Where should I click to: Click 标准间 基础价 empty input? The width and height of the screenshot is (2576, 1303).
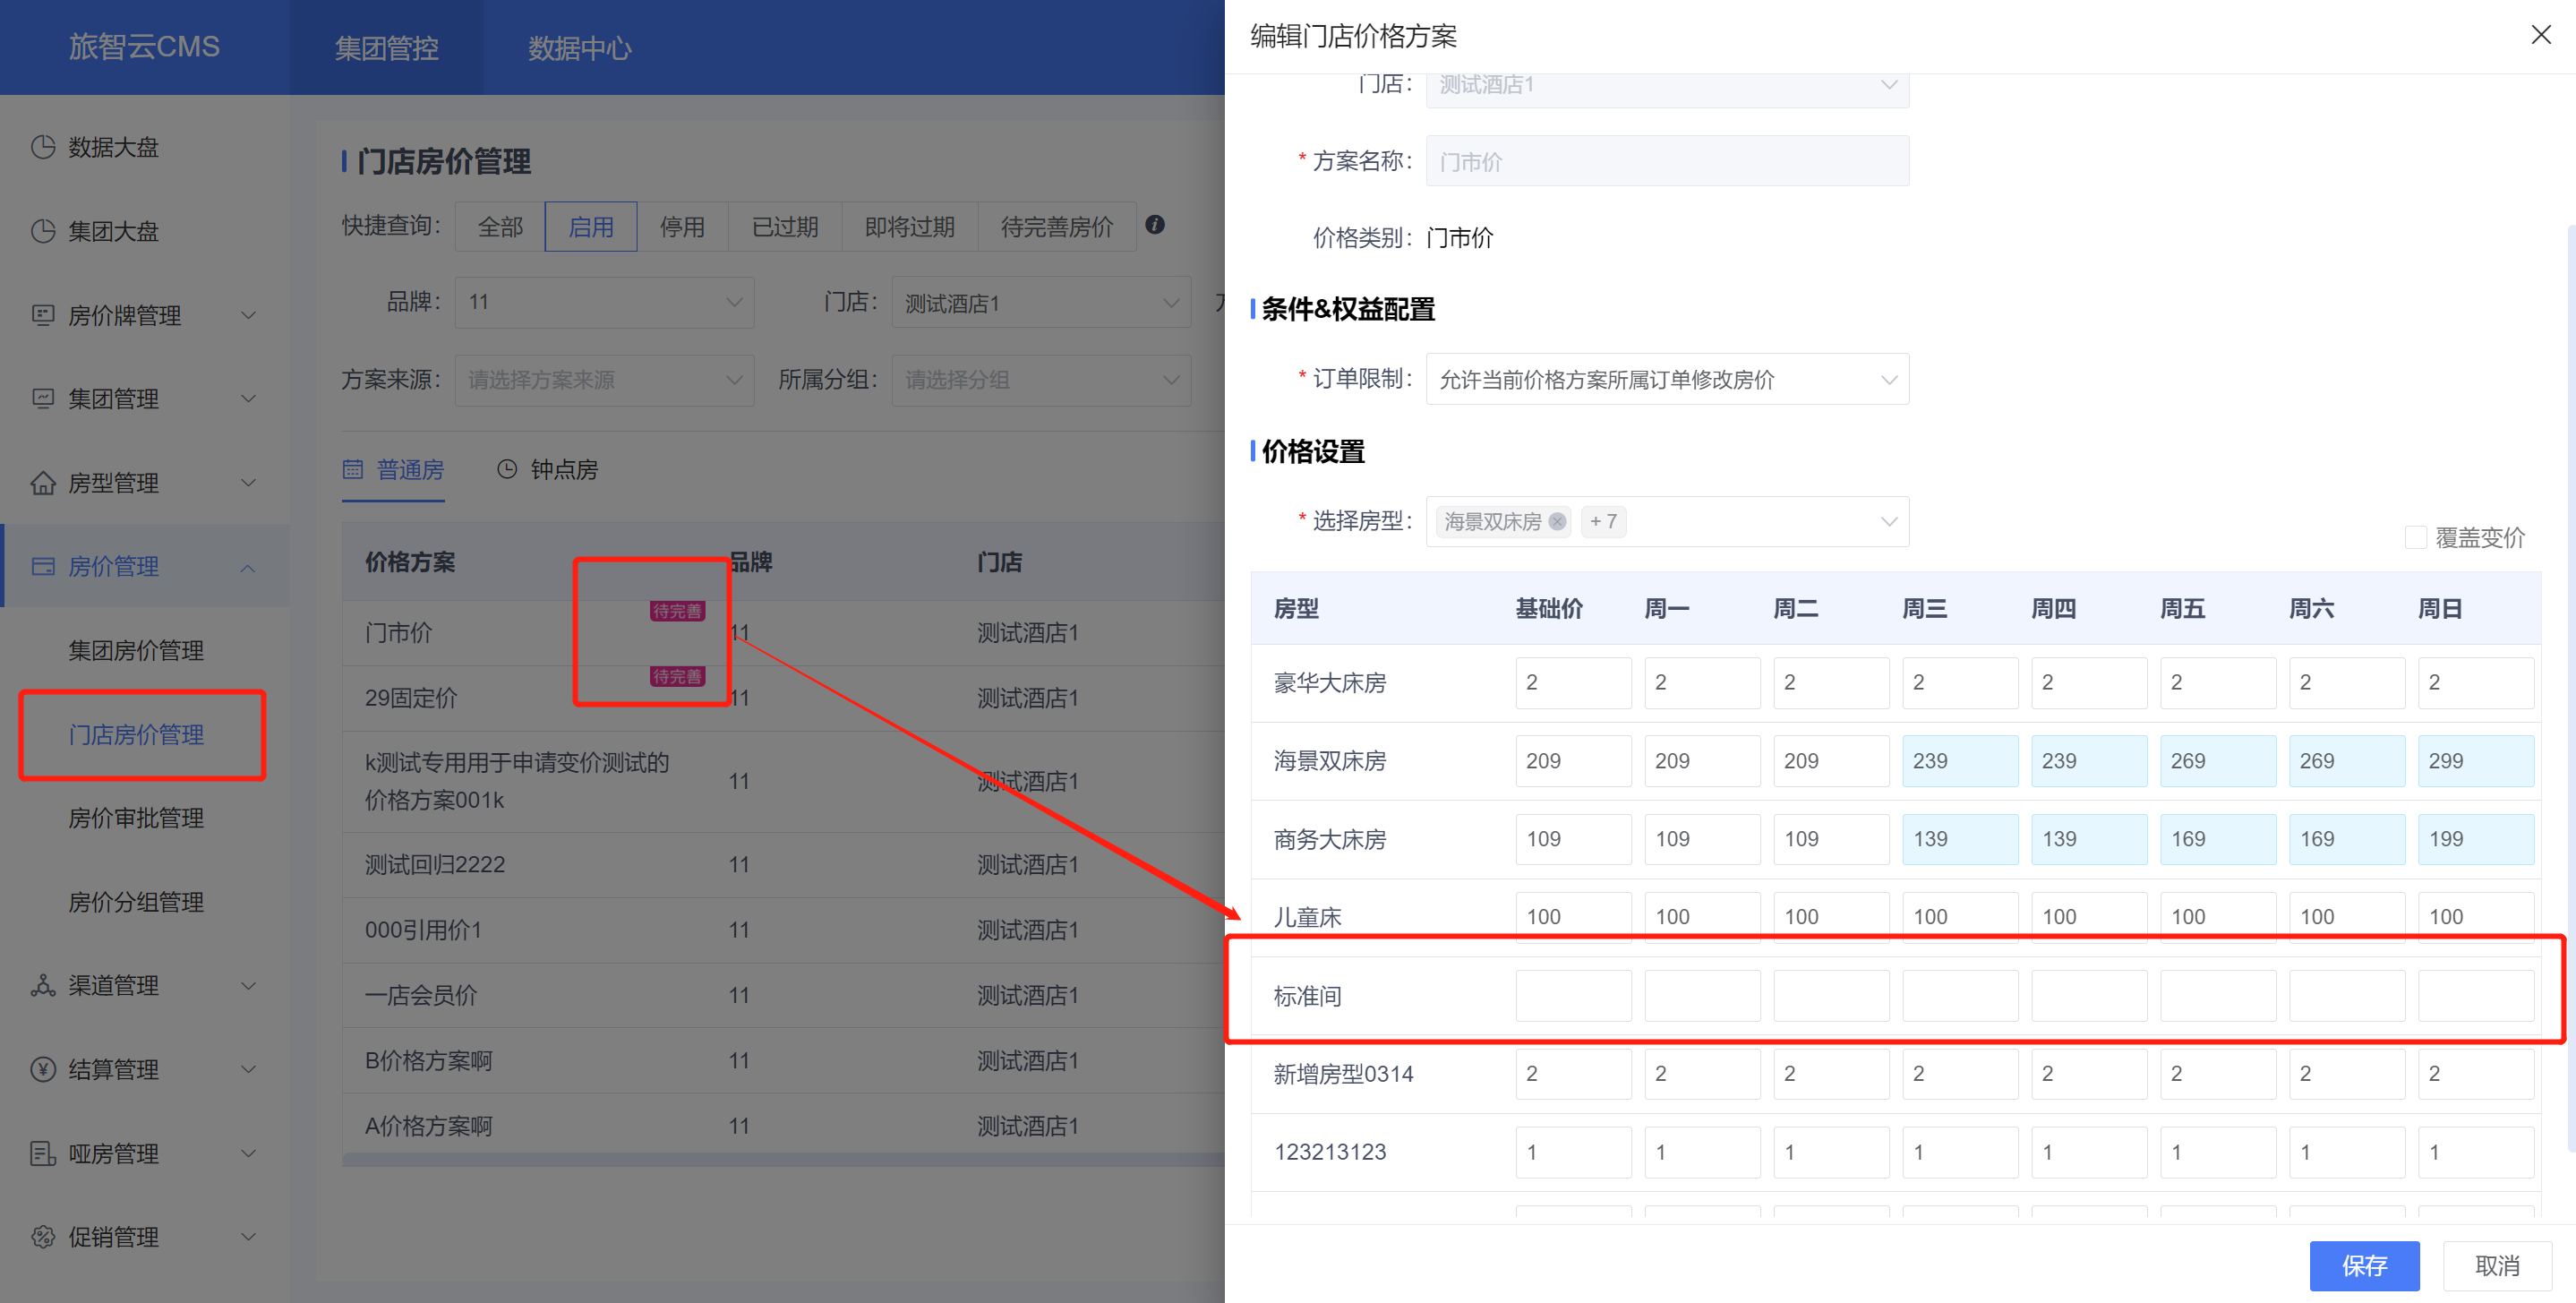click(x=1573, y=996)
